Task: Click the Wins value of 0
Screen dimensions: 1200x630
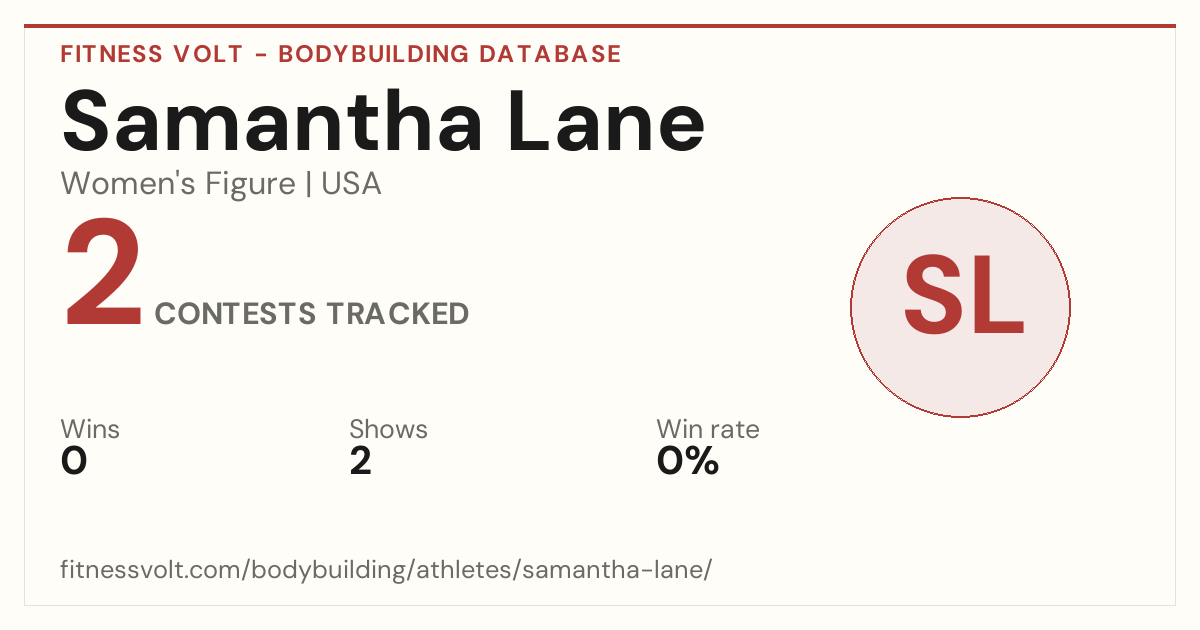Action: 74,461
